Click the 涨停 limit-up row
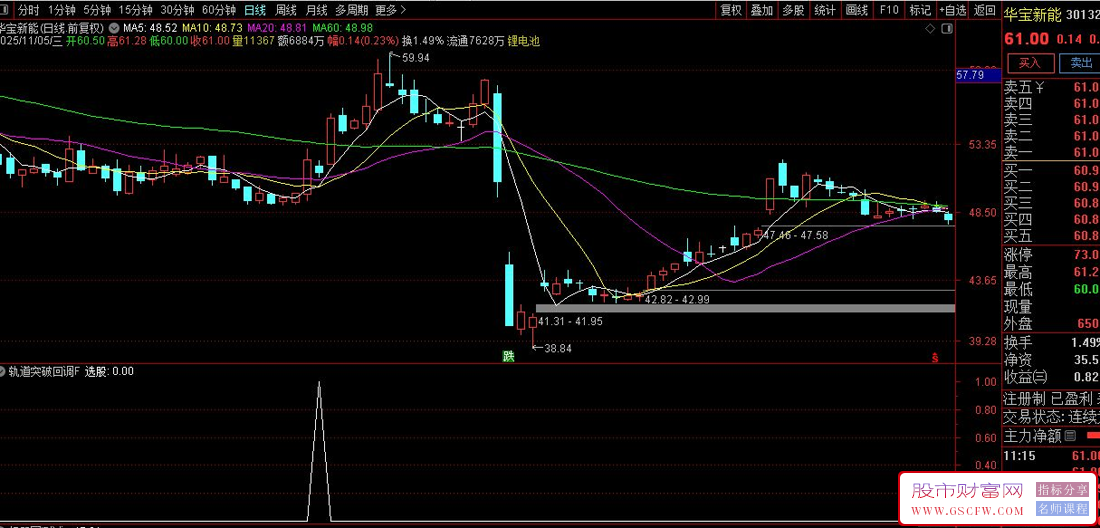Screen dimensions: 1100x528 tap(1051, 255)
